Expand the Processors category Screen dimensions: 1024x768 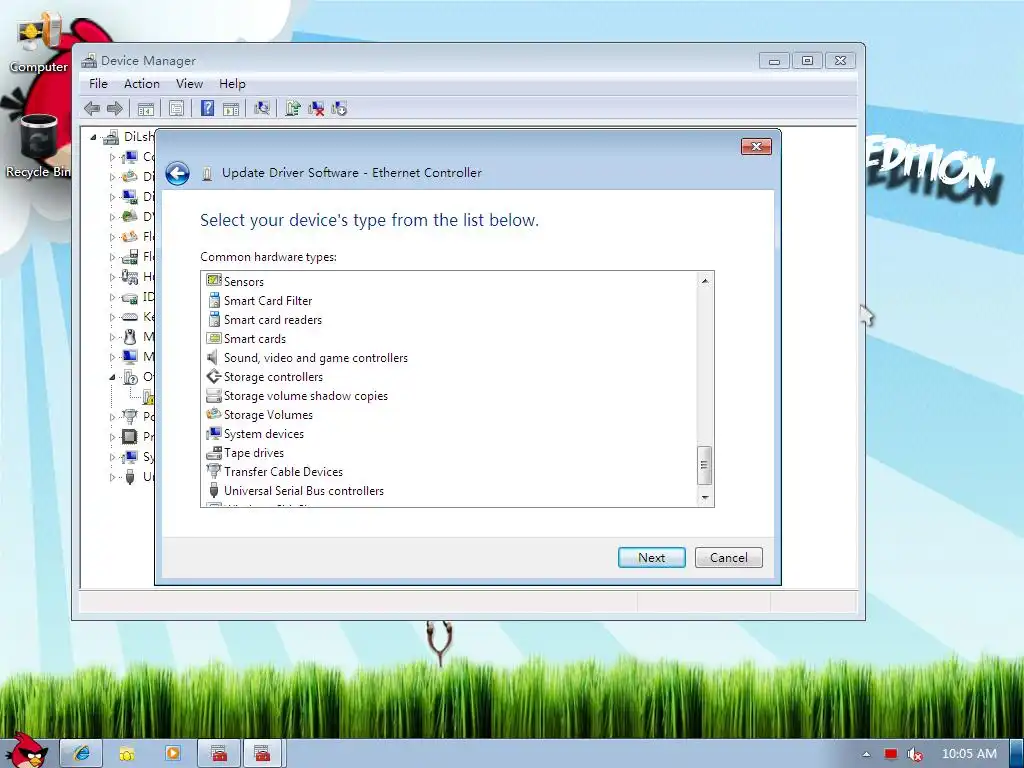coord(112,436)
